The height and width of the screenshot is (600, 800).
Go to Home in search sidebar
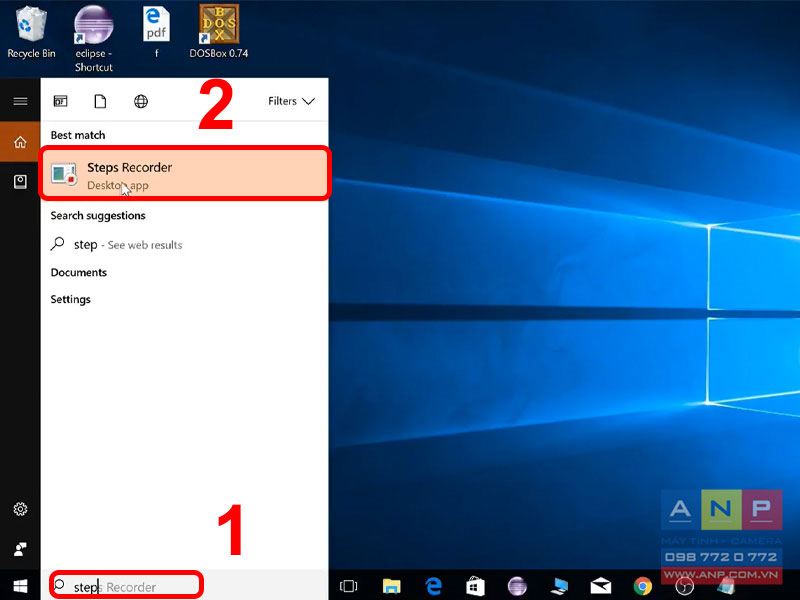click(x=20, y=142)
